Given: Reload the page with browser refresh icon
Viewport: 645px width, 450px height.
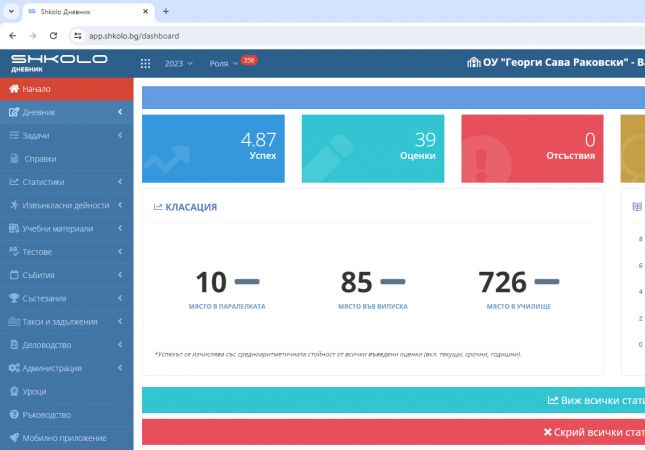Looking at the screenshot, I should pyautogui.click(x=53, y=35).
